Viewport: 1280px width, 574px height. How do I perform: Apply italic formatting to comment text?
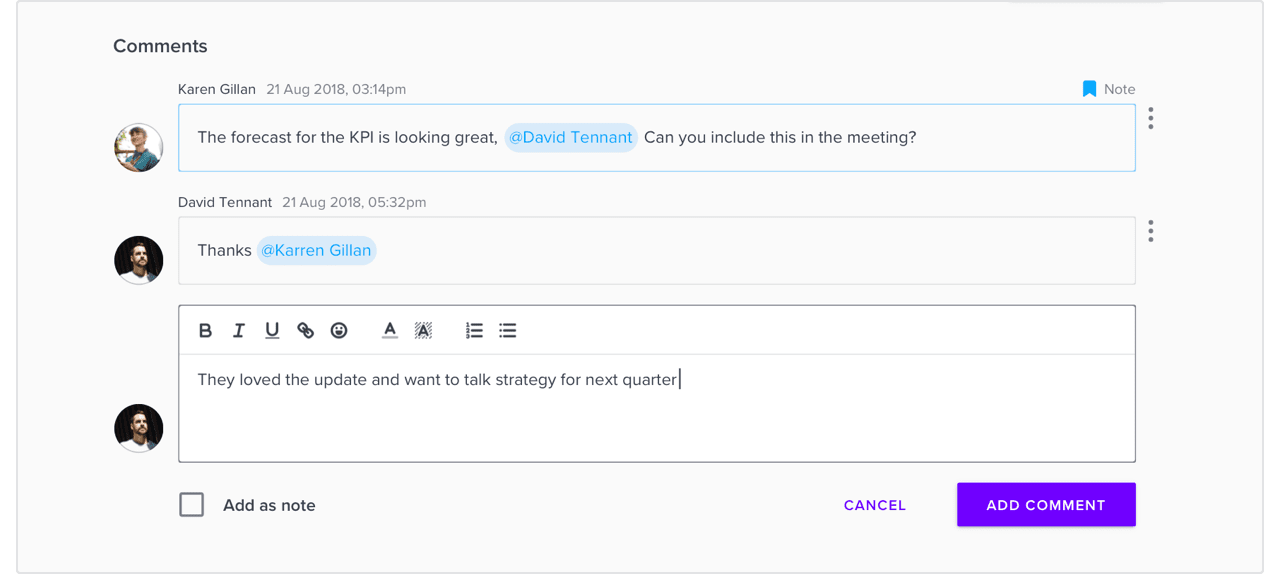pyautogui.click(x=238, y=330)
